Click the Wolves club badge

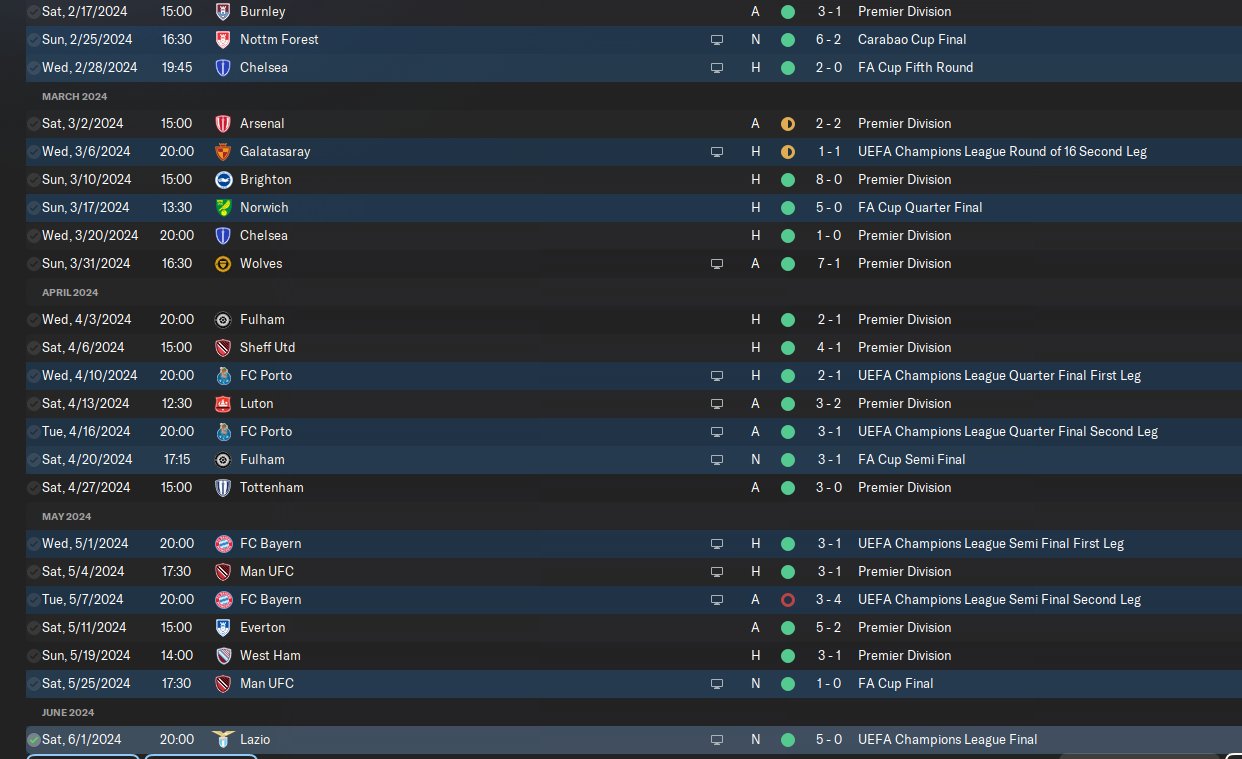[x=223, y=264]
